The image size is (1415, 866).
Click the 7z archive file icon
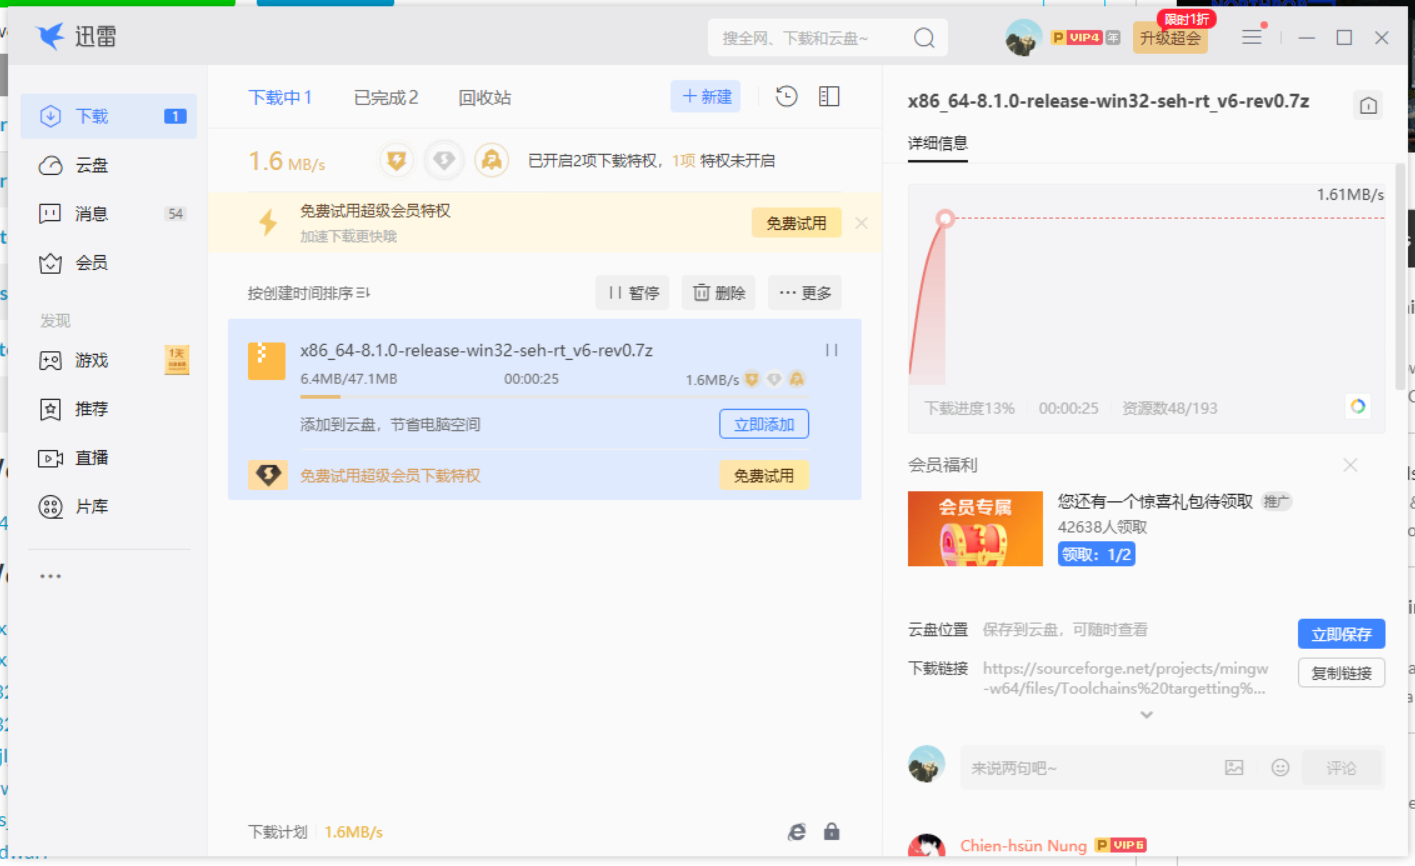pos(266,361)
